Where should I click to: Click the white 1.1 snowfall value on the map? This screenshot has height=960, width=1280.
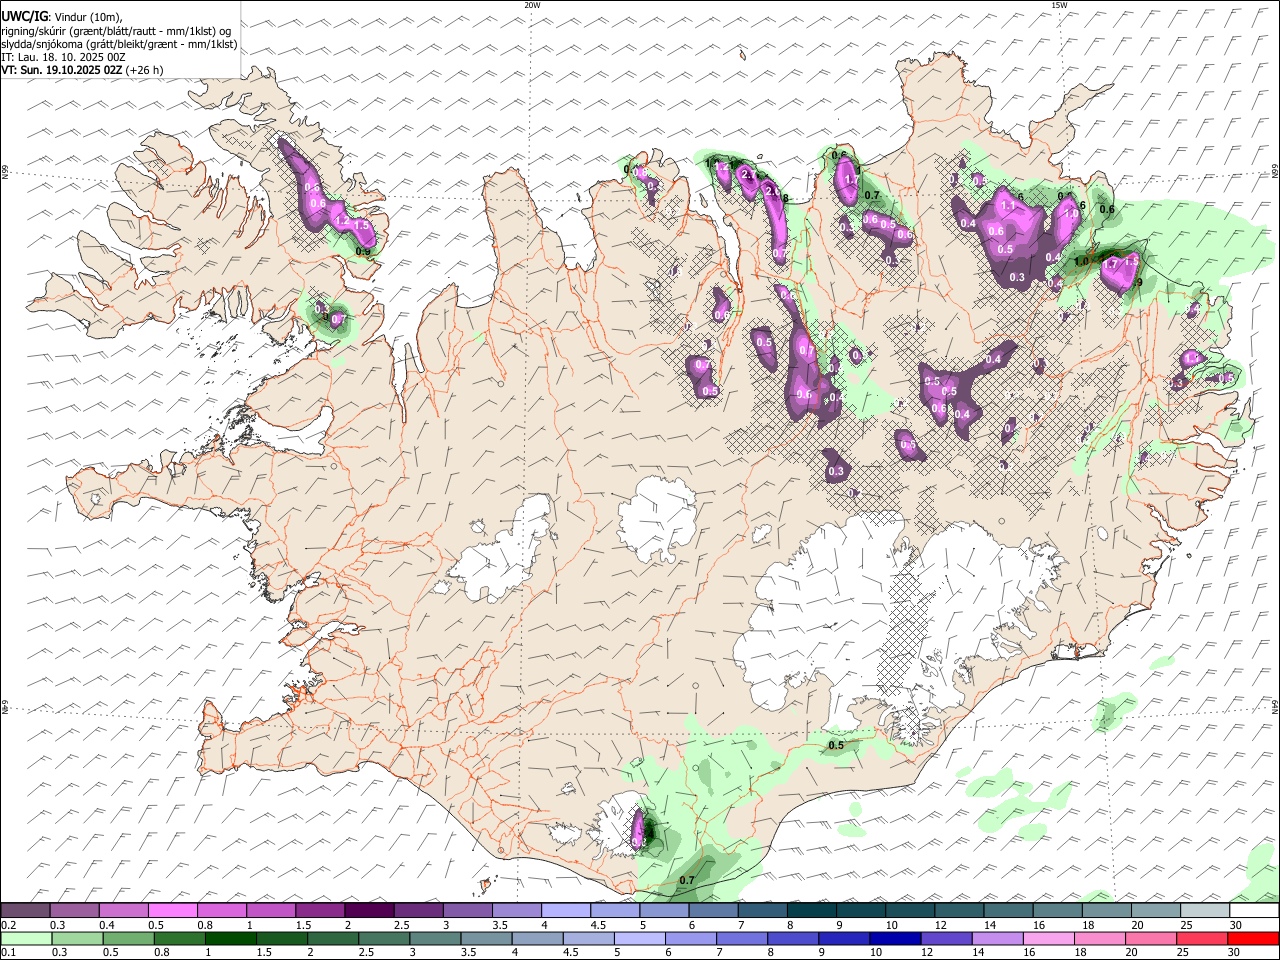(x=1008, y=205)
